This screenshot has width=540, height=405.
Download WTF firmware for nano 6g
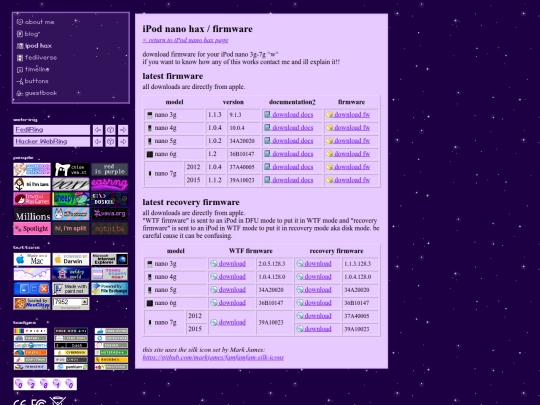[x=228, y=303]
